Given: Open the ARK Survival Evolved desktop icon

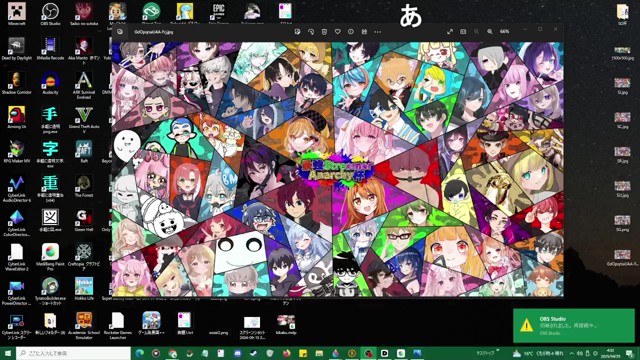Looking at the screenshot, I should click(84, 85).
